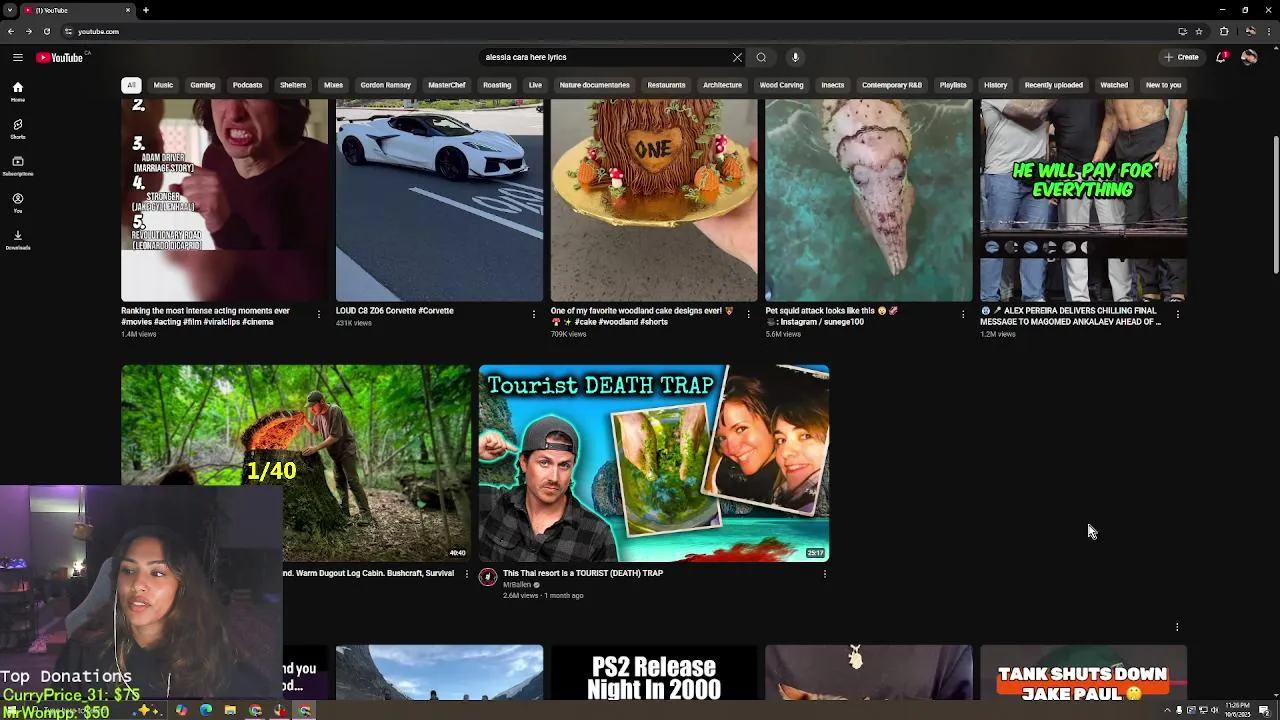
Task: Open the notifications bell
Action: (x=1221, y=57)
